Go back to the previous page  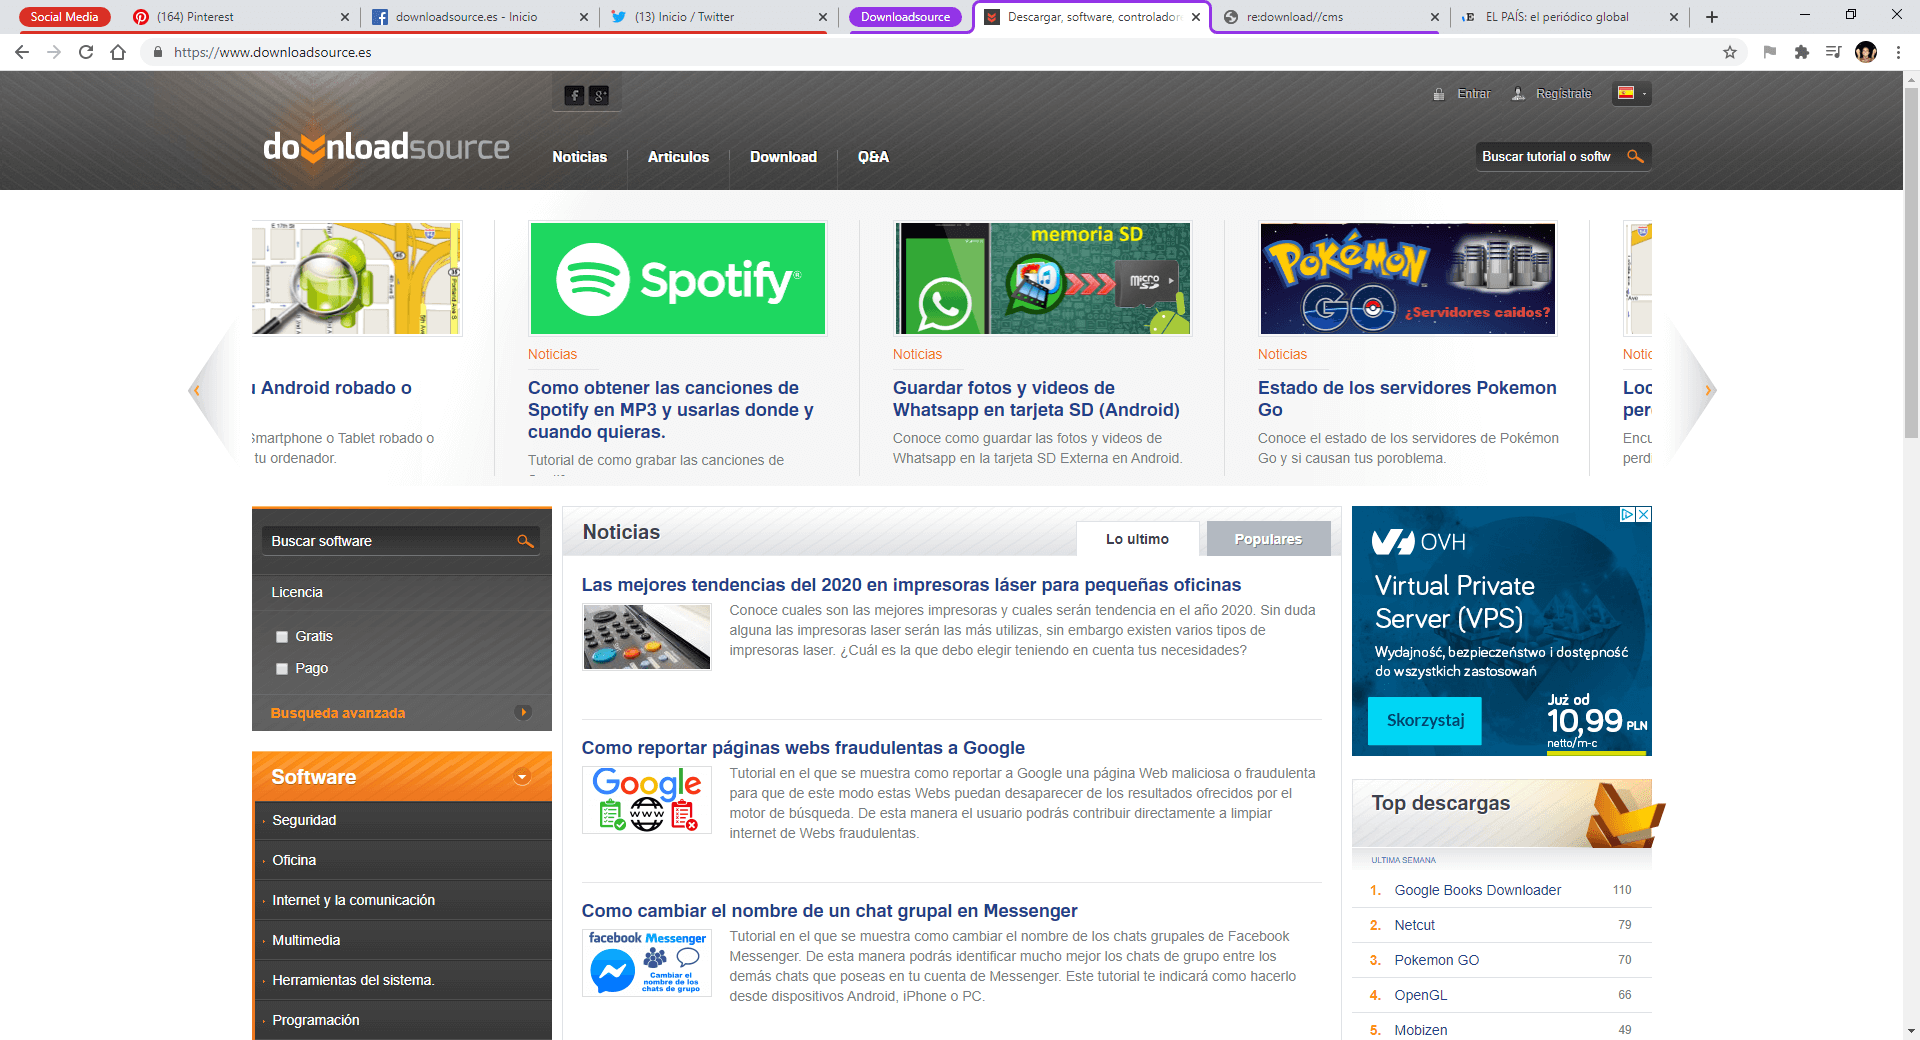point(22,52)
